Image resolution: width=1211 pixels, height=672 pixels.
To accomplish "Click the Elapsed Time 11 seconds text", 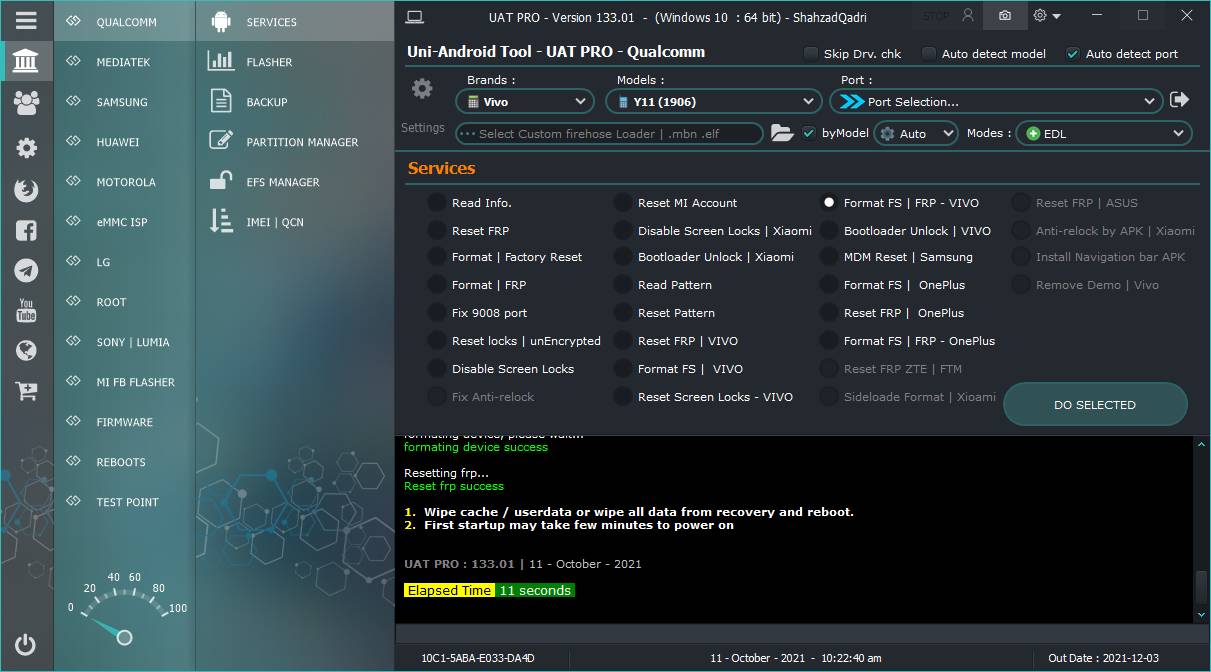I will tap(489, 590).
